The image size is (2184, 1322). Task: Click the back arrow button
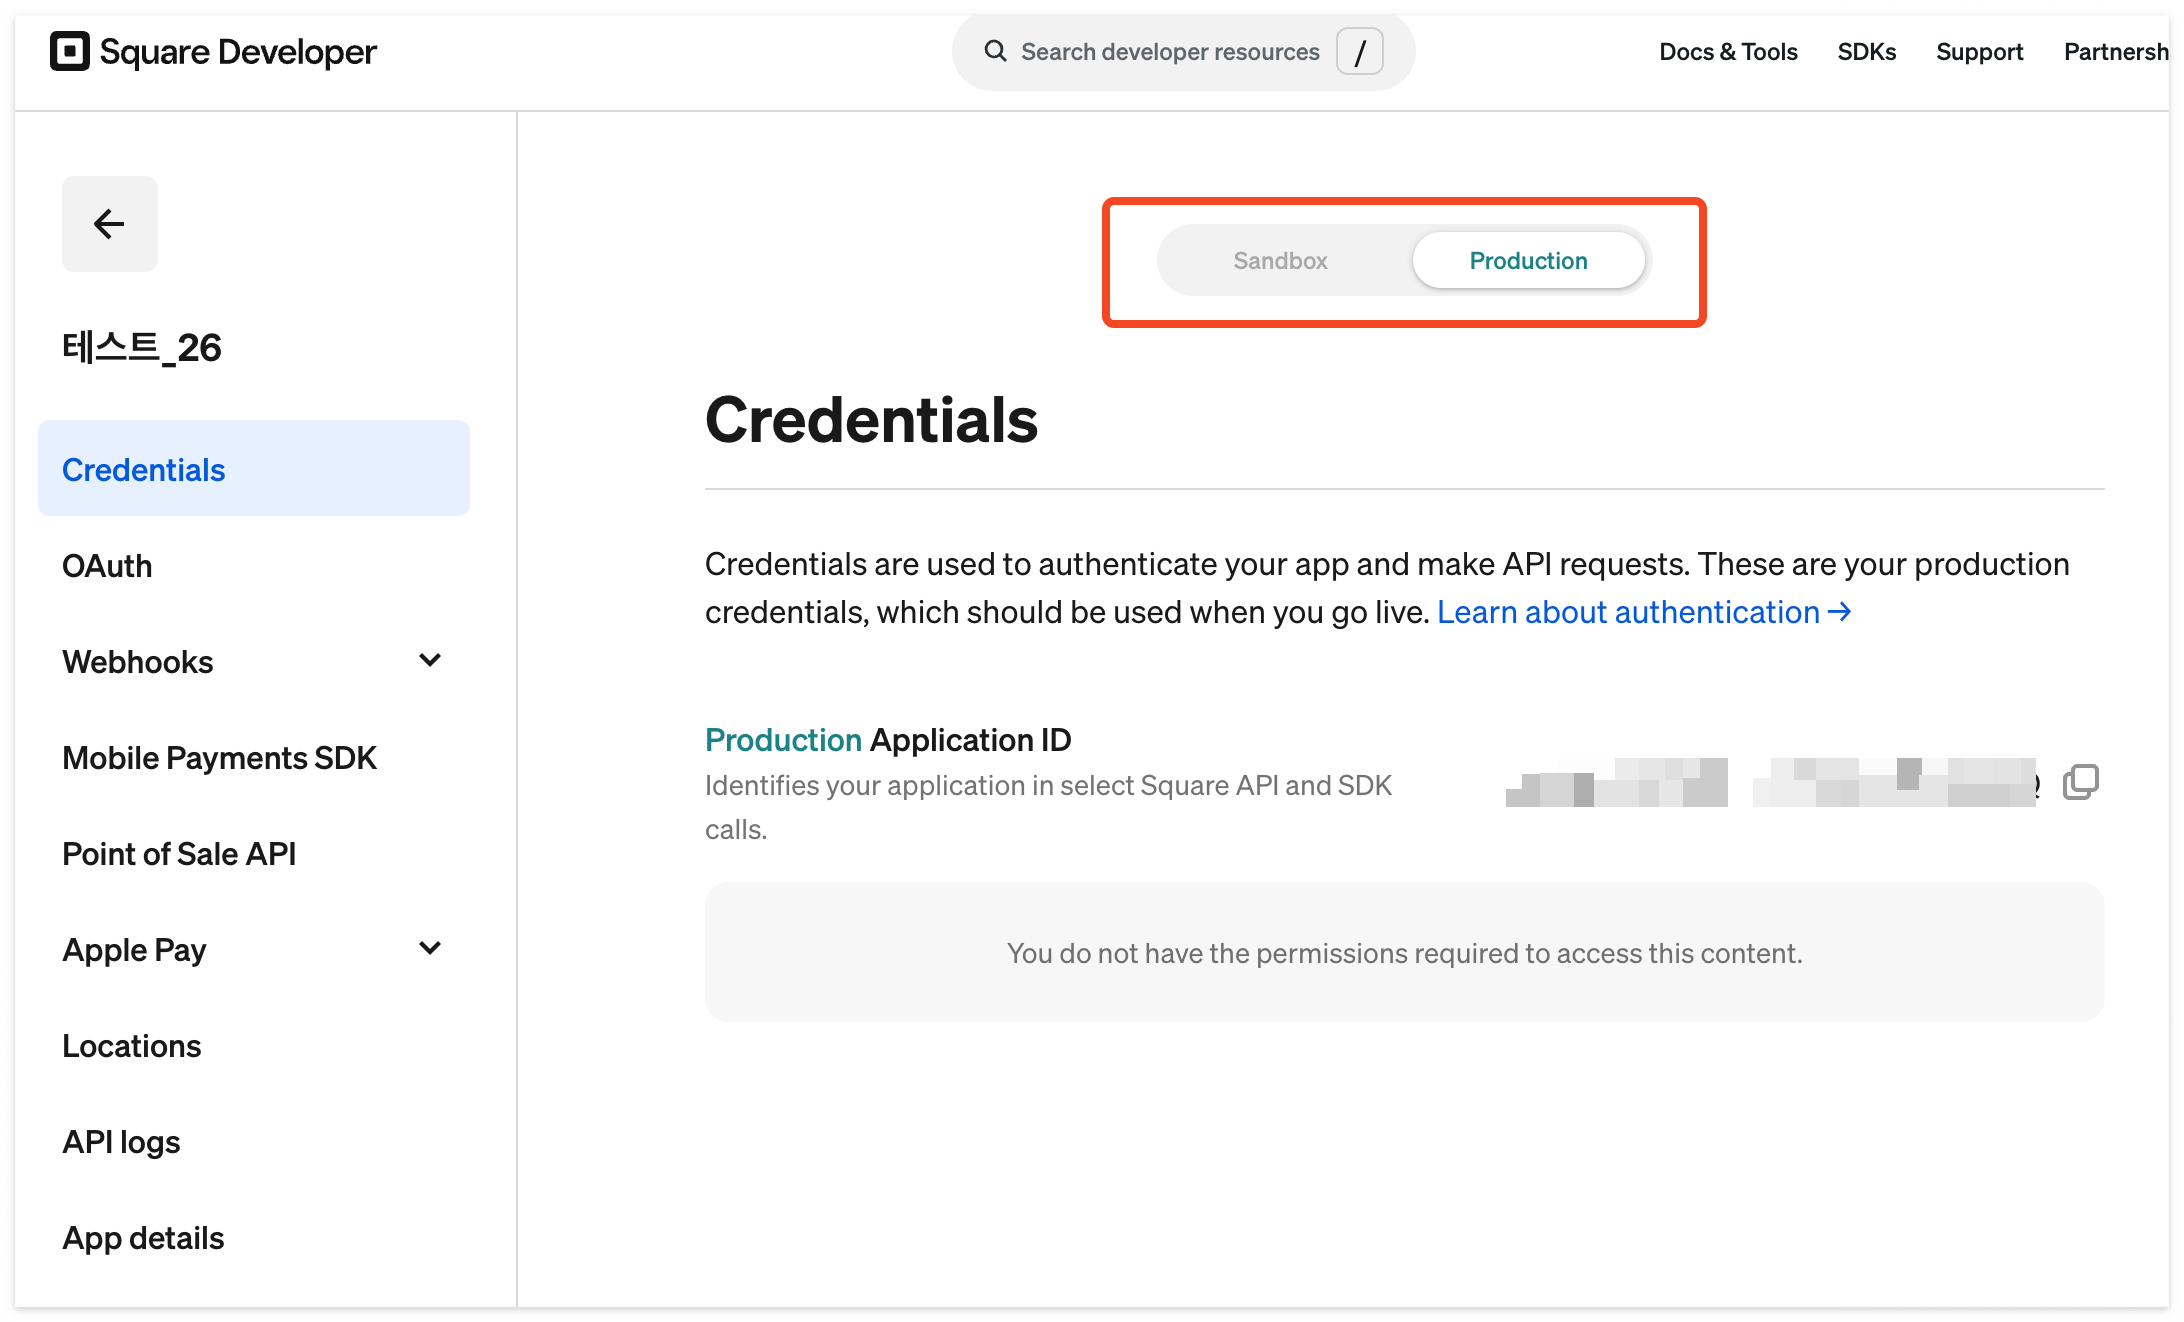(x=110, y=224)
